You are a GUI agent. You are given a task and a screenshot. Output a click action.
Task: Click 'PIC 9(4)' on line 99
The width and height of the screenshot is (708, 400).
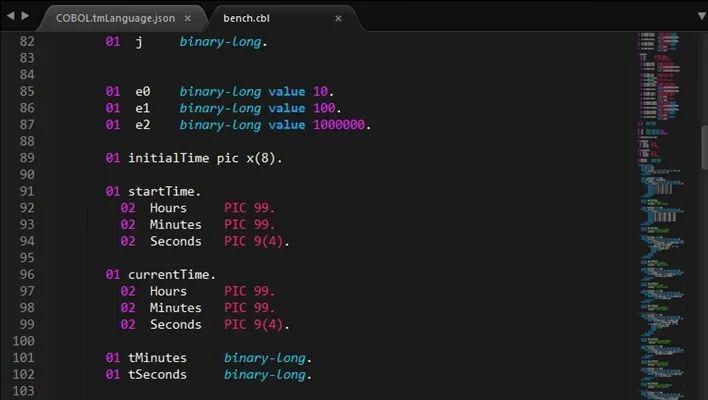pos(254,325)
